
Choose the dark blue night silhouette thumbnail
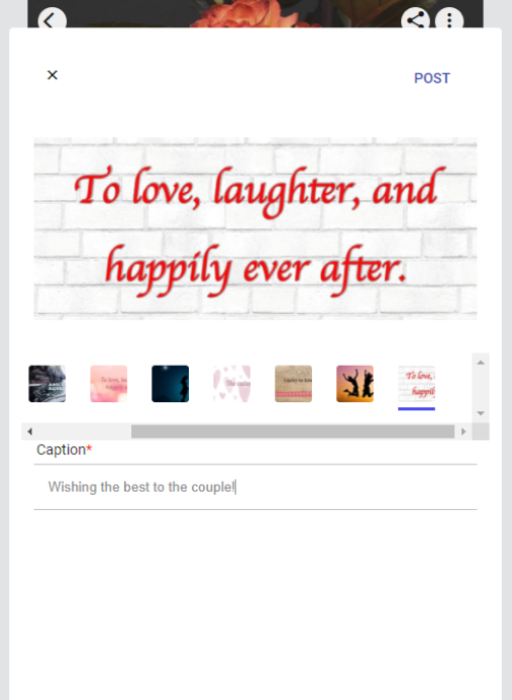pyautogui.click(x=170, y=383)
